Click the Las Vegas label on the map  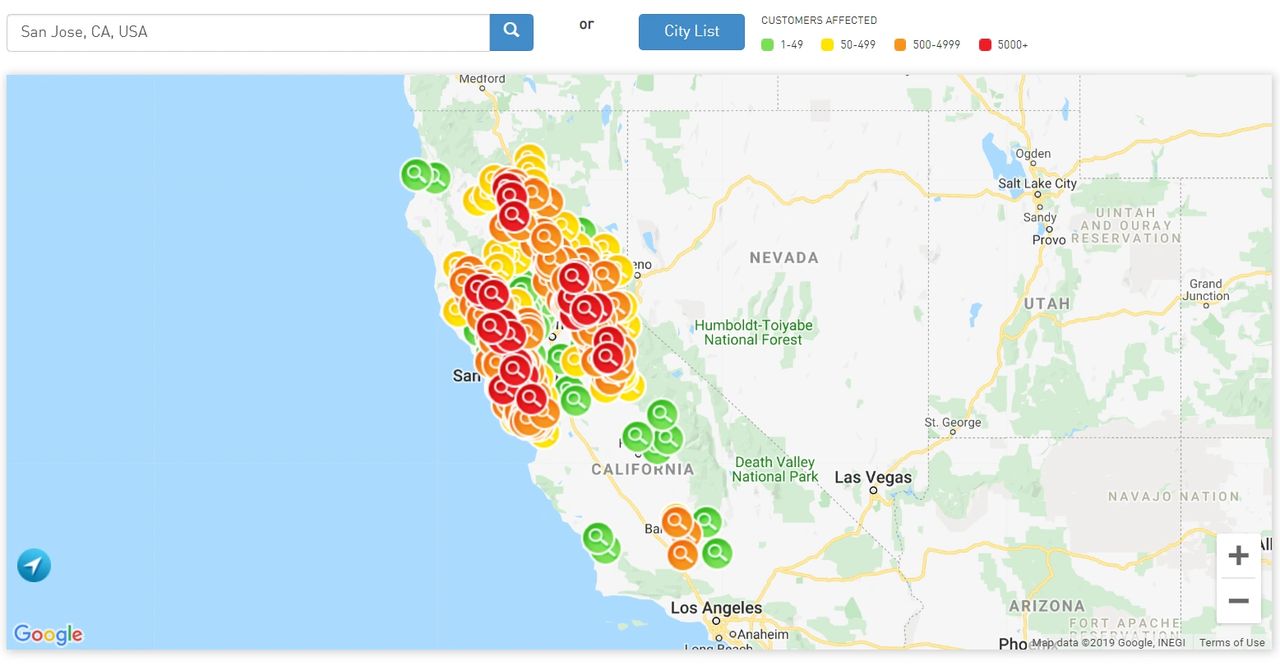(873, 477)
